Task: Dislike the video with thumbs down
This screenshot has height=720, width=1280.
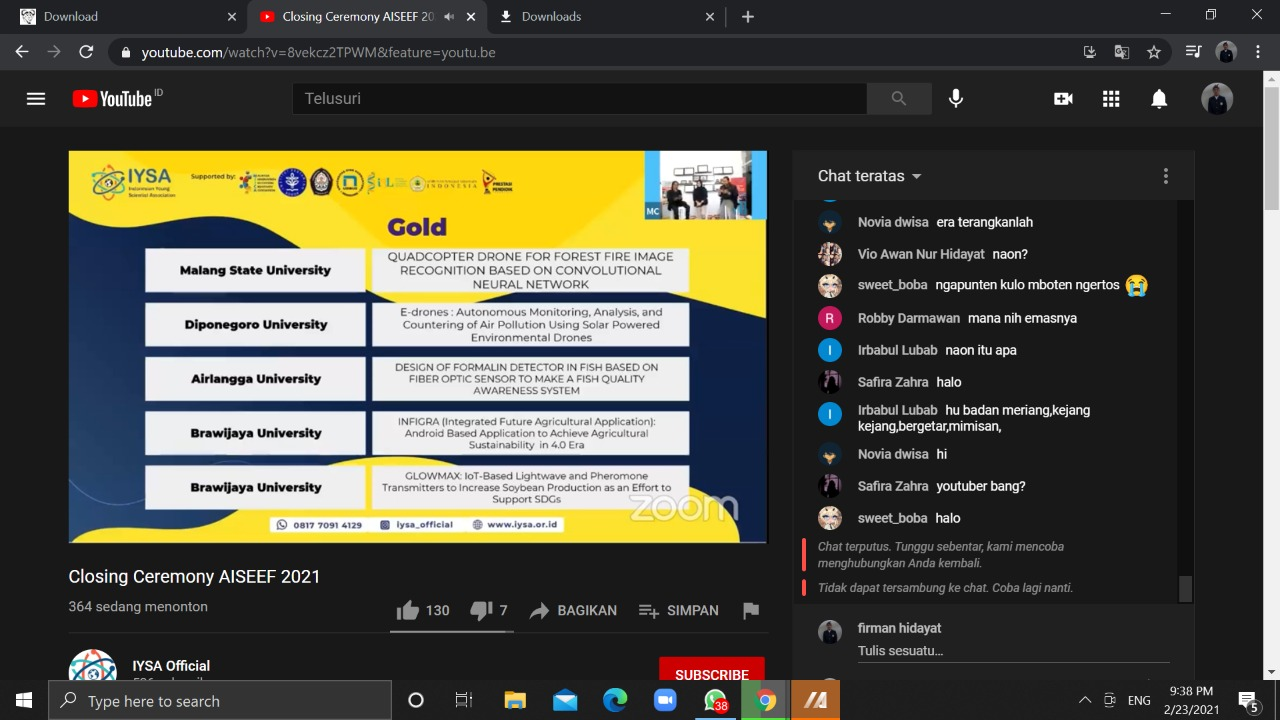Action: coord(481,610)
